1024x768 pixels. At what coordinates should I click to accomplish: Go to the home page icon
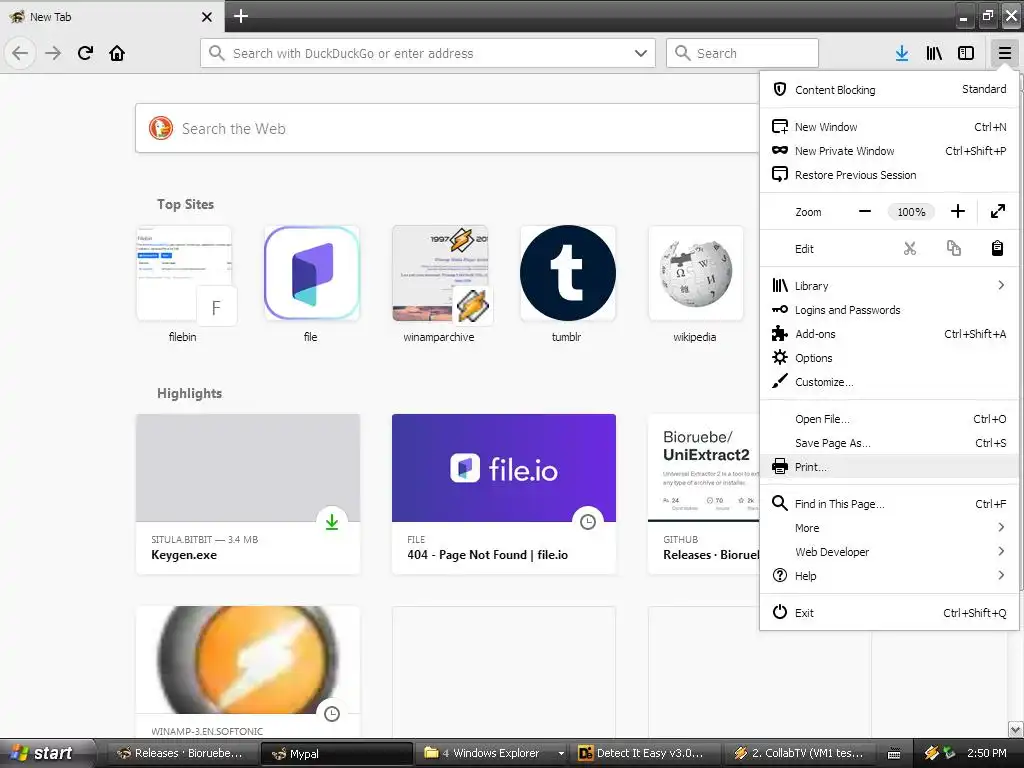click(117, 53)
